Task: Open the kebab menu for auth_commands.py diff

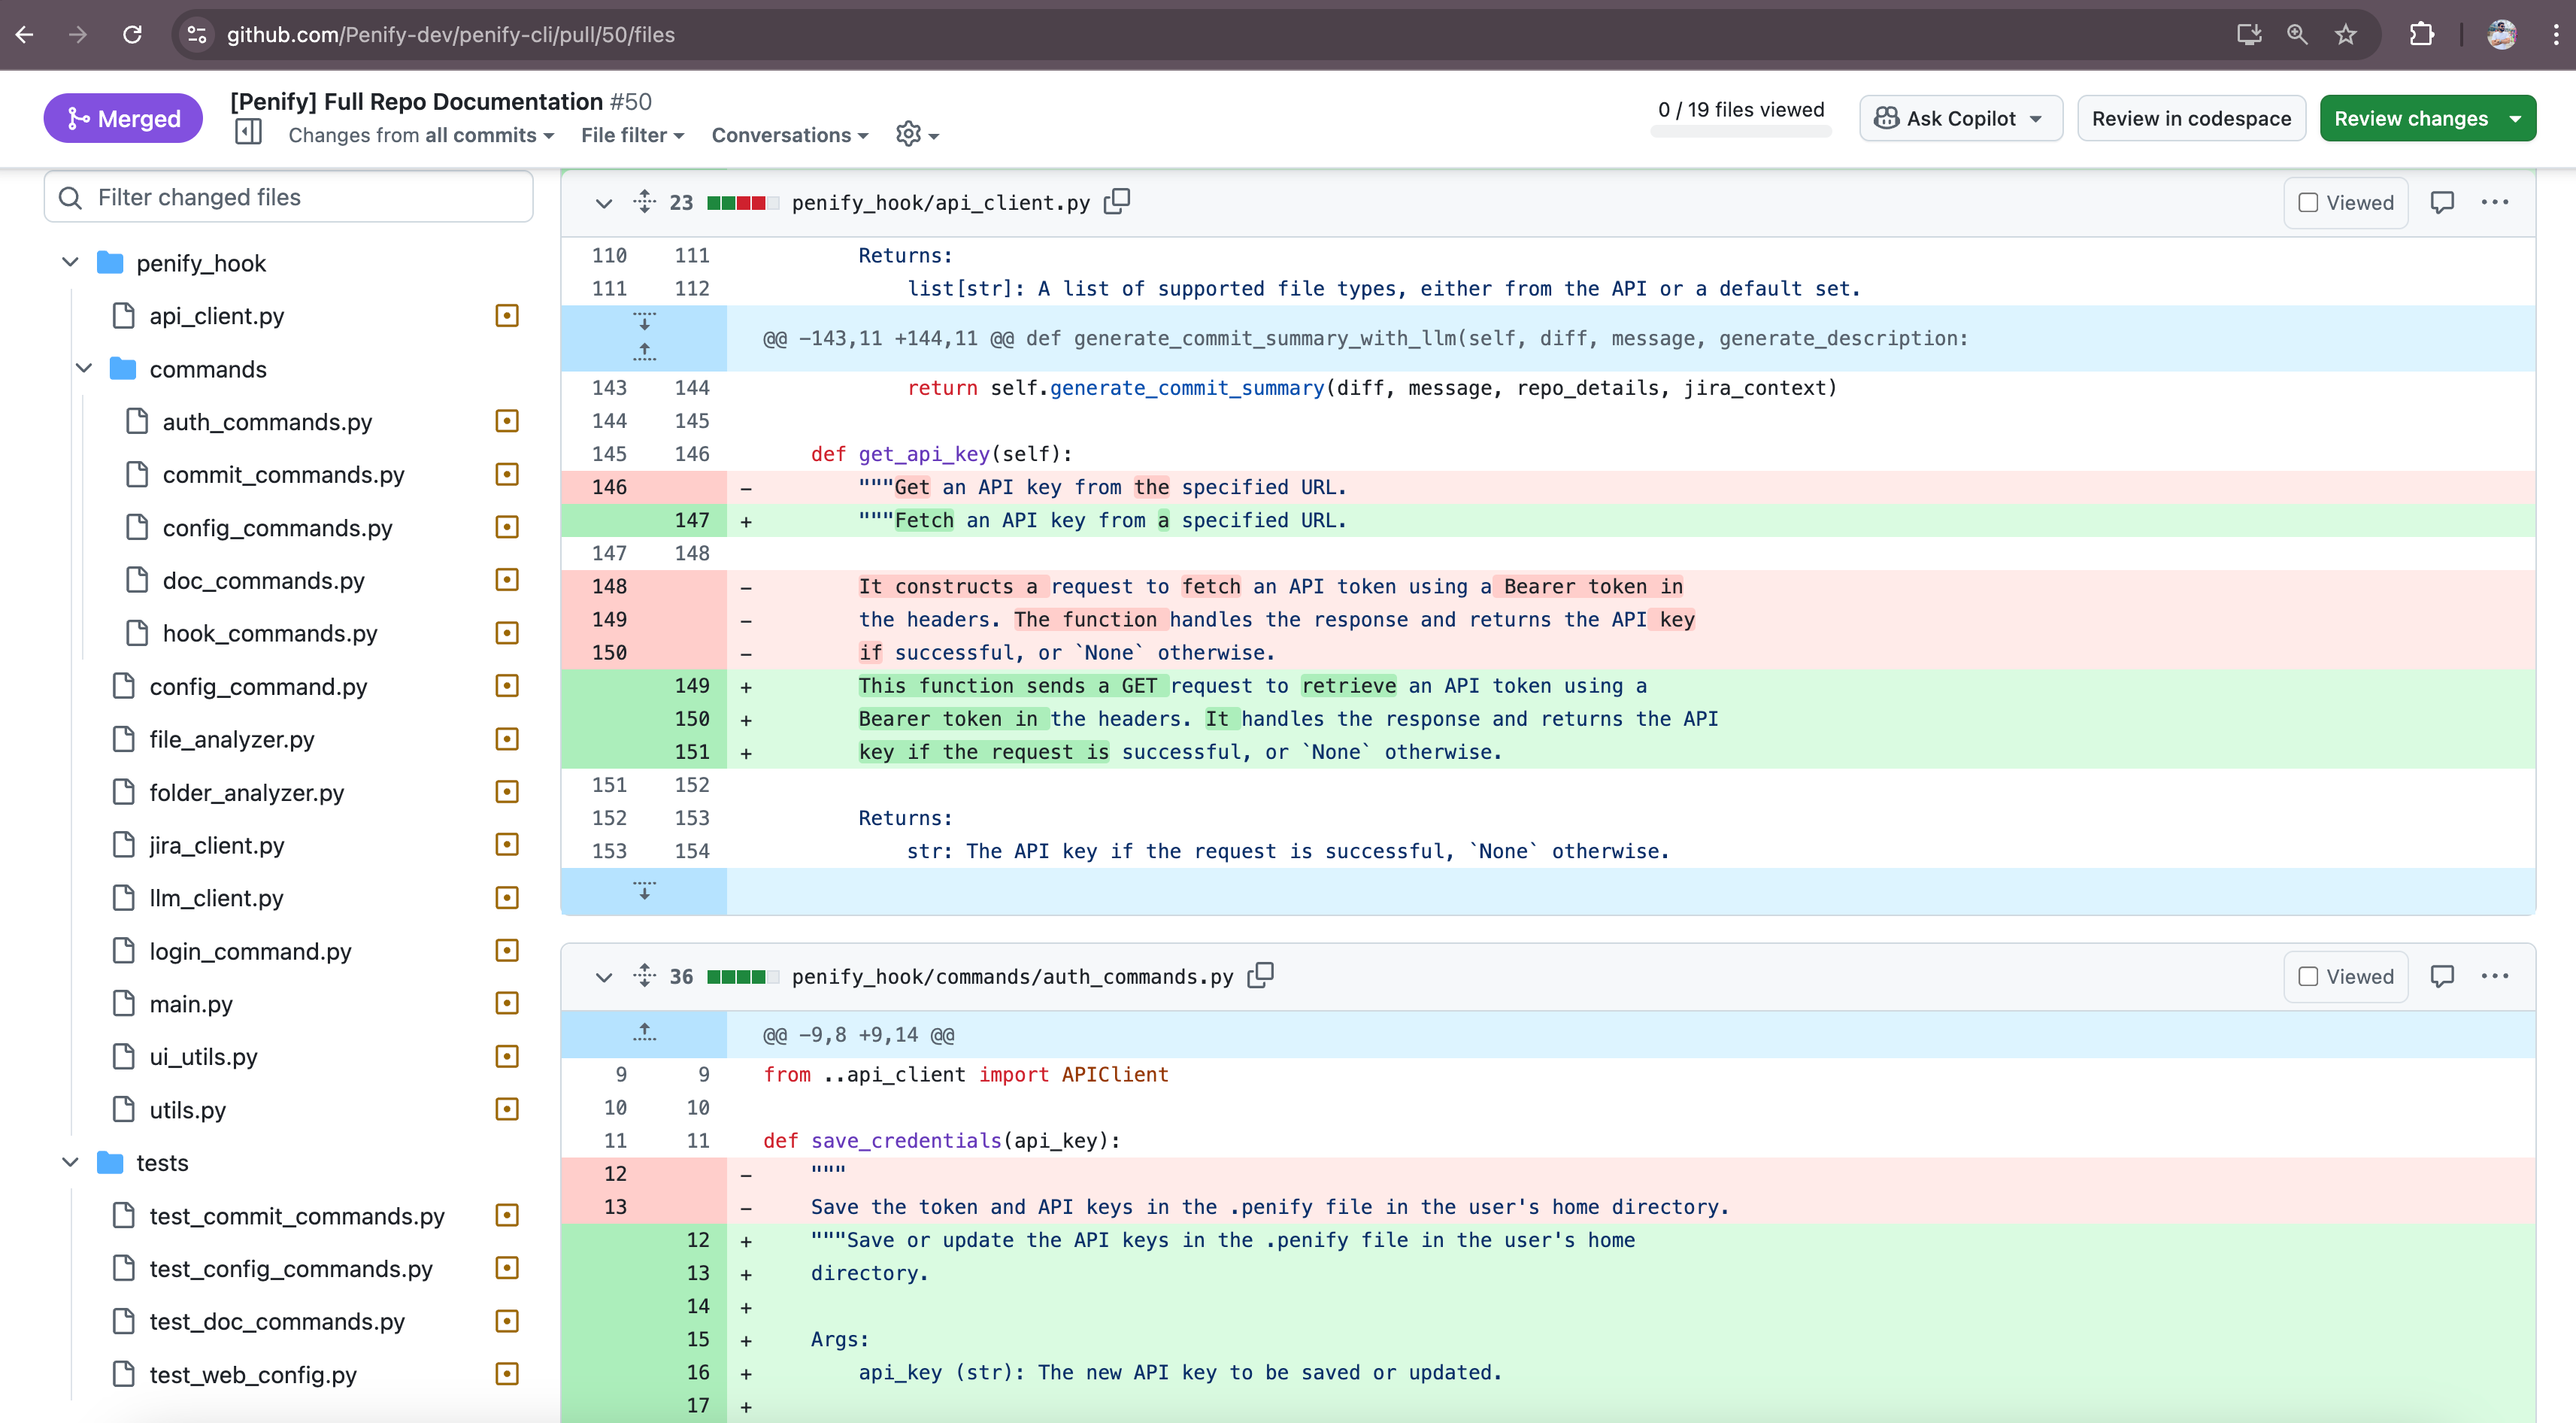Action: 2495,976
